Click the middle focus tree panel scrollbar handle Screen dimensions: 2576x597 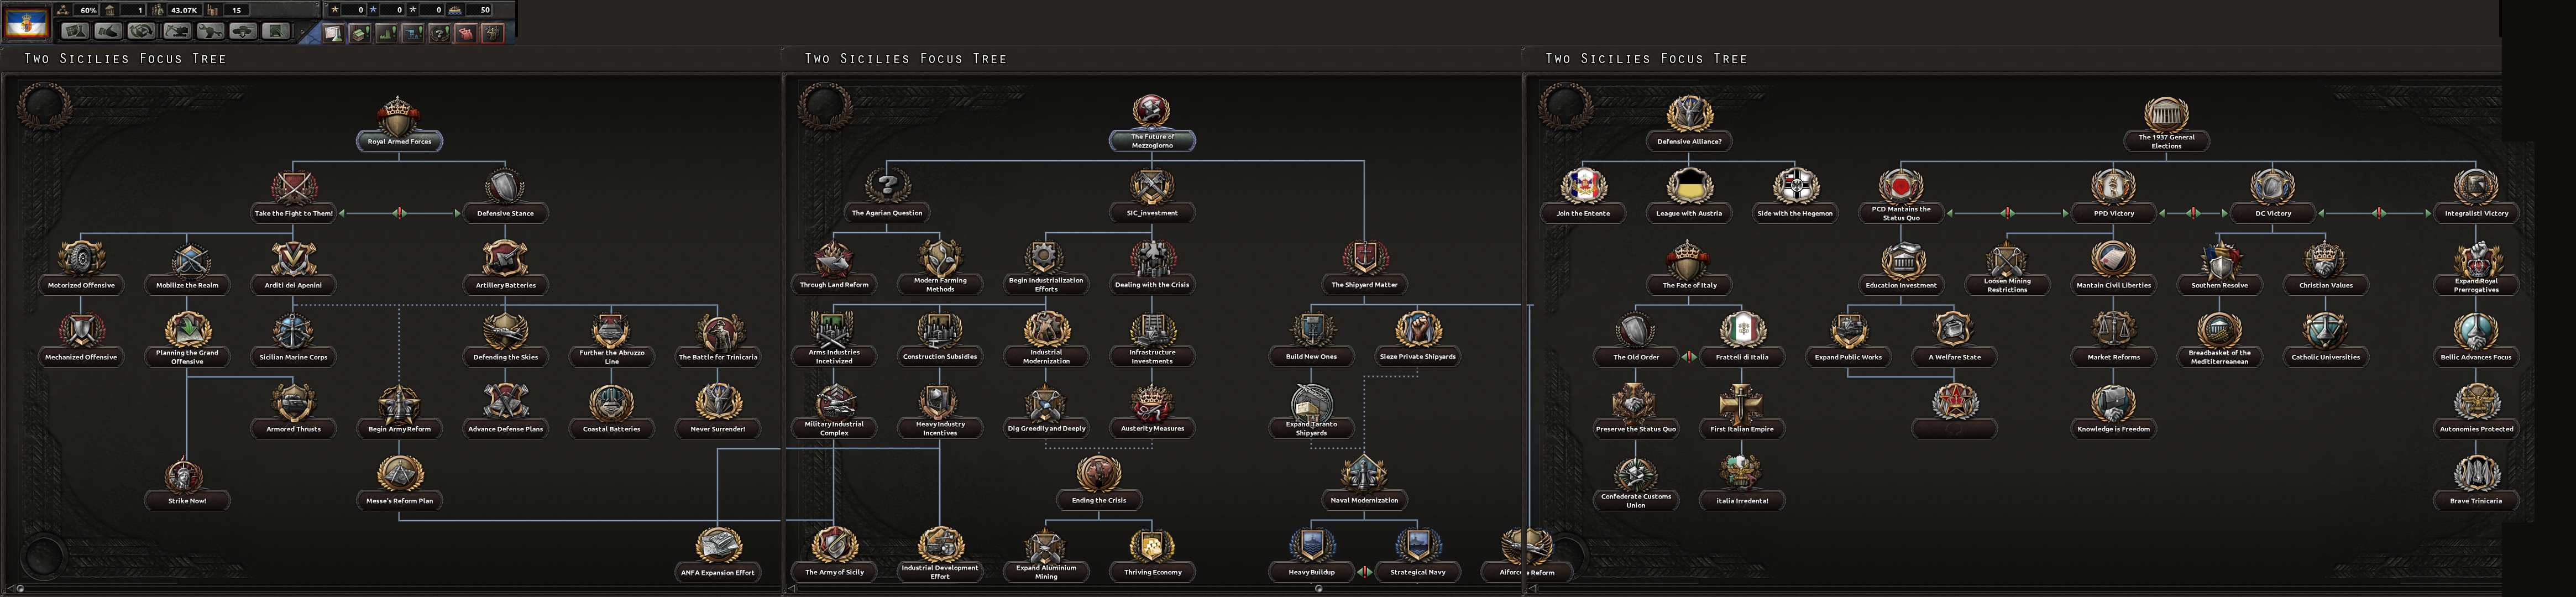(x=1318, y=589)
